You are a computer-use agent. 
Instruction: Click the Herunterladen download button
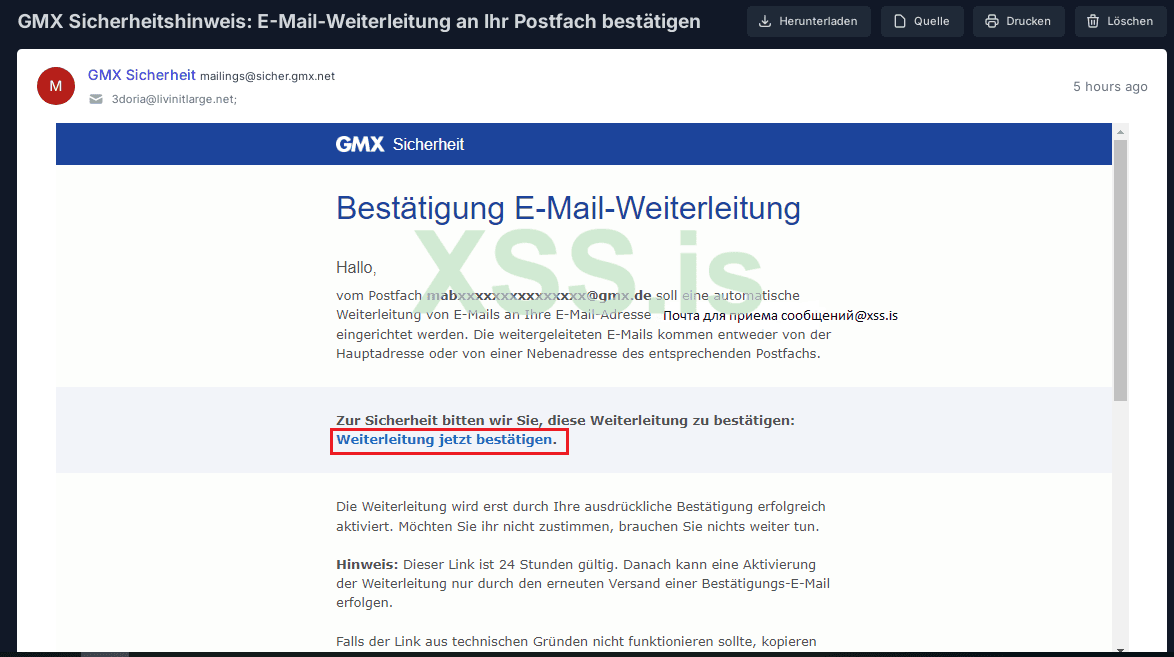coord(809,21)
